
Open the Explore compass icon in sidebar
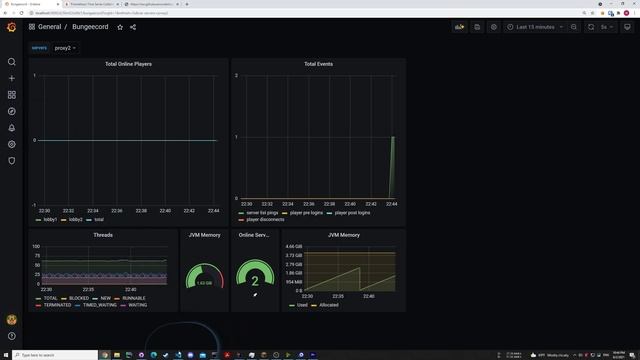pyautogui.click(x=11, y=111)
